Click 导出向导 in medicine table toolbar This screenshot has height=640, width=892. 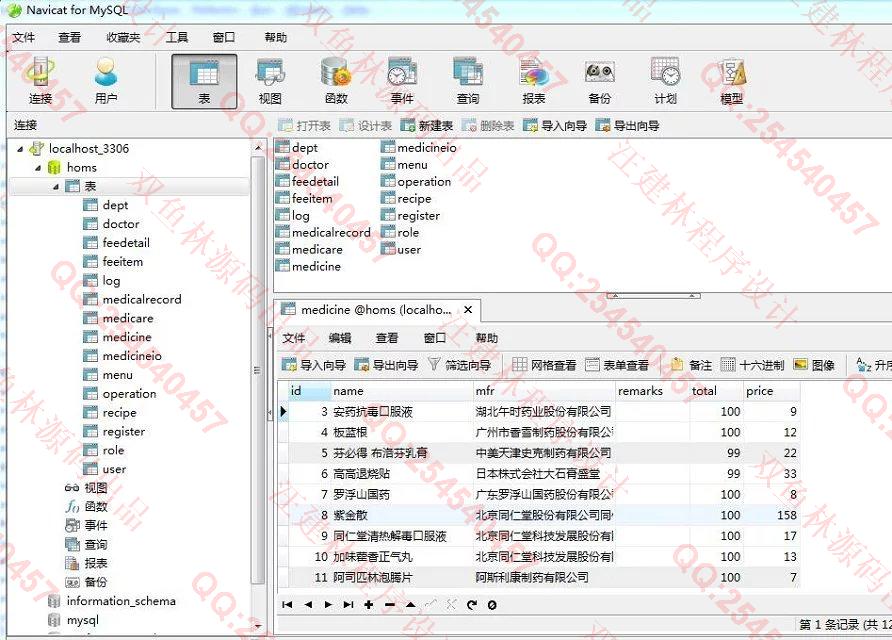tap(386, 365)
